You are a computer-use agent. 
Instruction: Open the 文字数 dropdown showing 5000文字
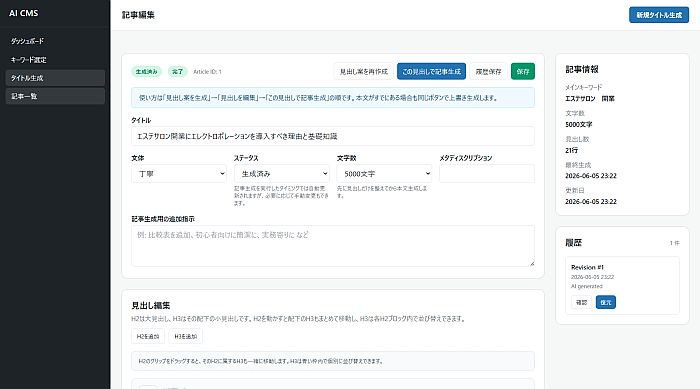[x=384, y=174]
